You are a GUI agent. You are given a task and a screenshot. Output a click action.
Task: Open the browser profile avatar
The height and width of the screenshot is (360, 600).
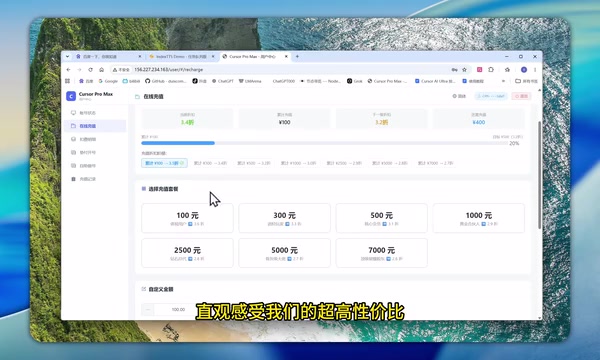524,70
